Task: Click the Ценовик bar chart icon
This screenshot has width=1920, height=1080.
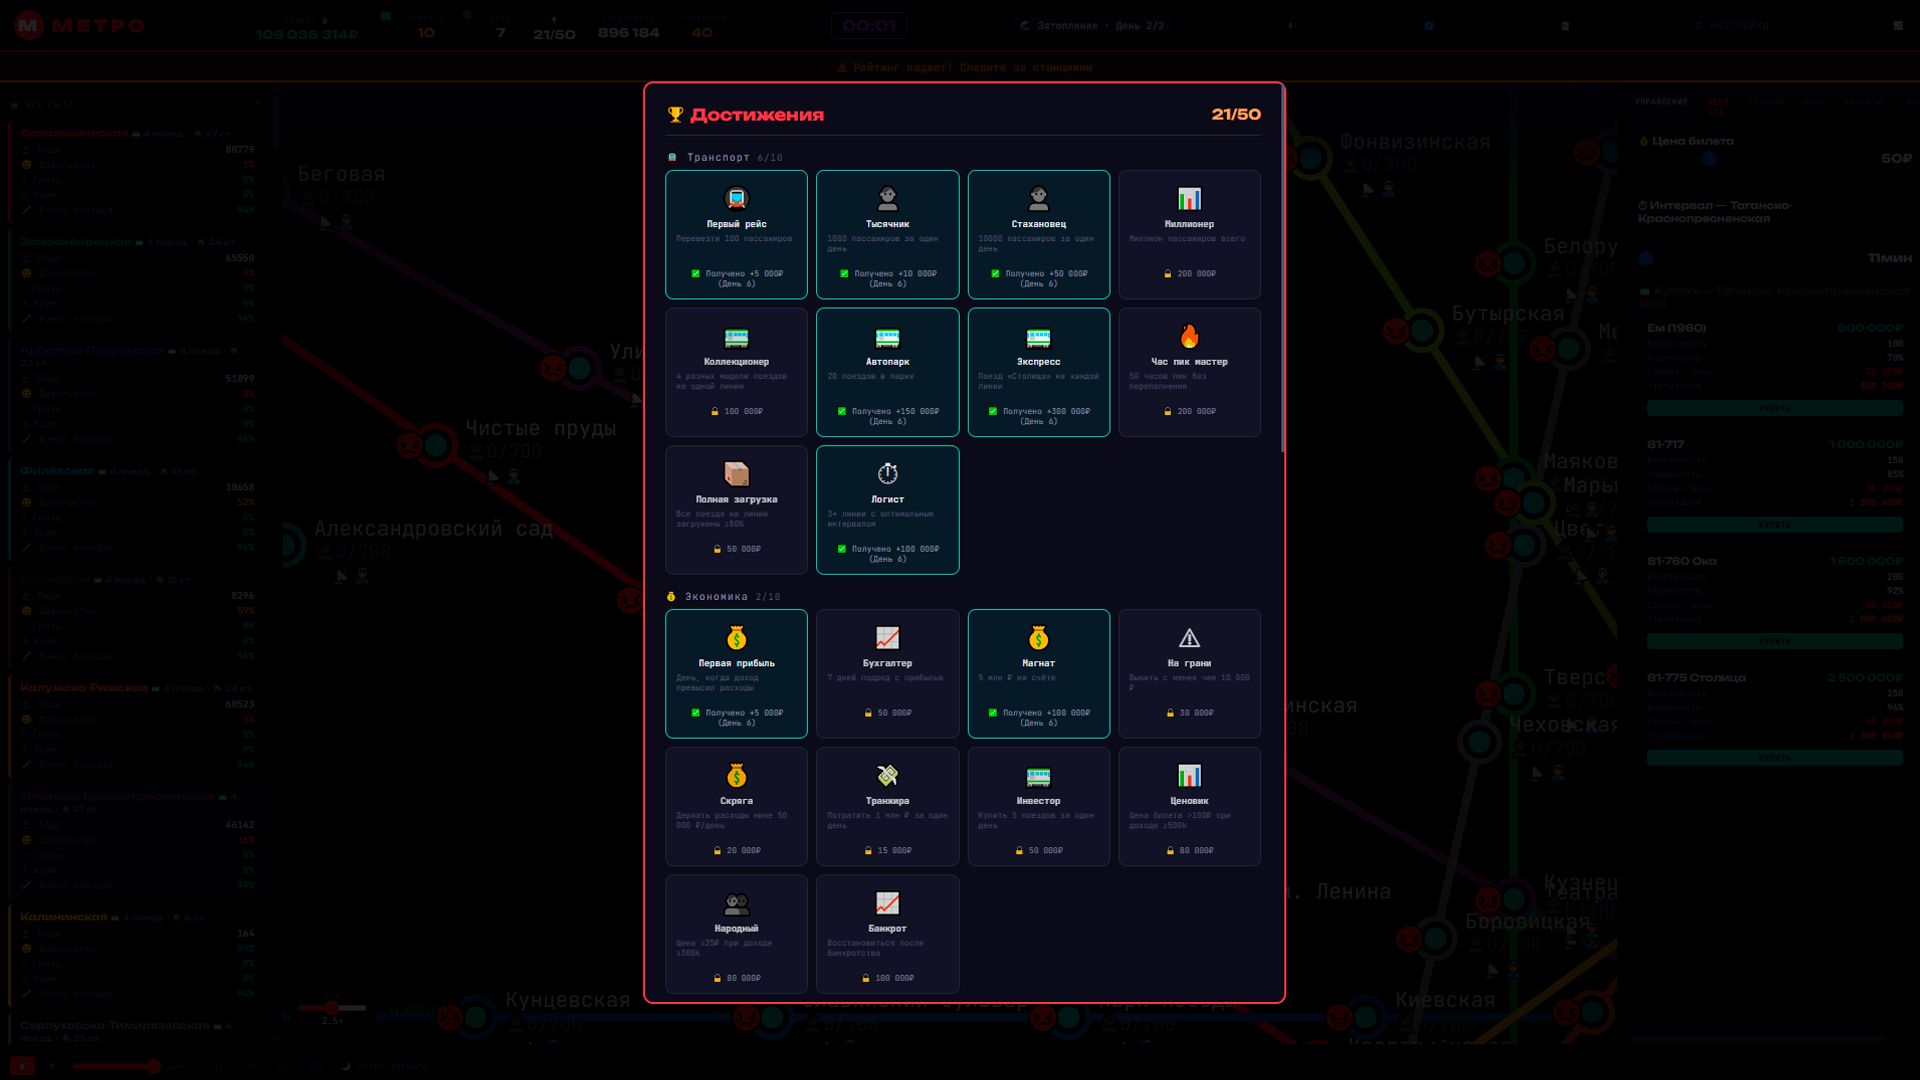Action: click(x=1189, y=775)
